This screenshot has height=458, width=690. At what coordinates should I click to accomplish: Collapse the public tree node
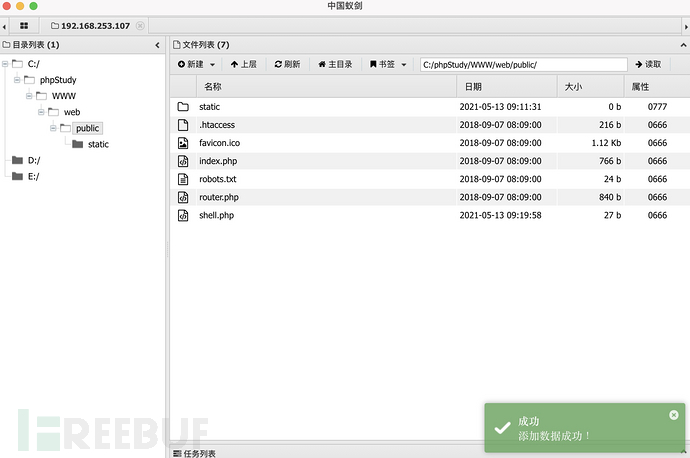(53, 128)
